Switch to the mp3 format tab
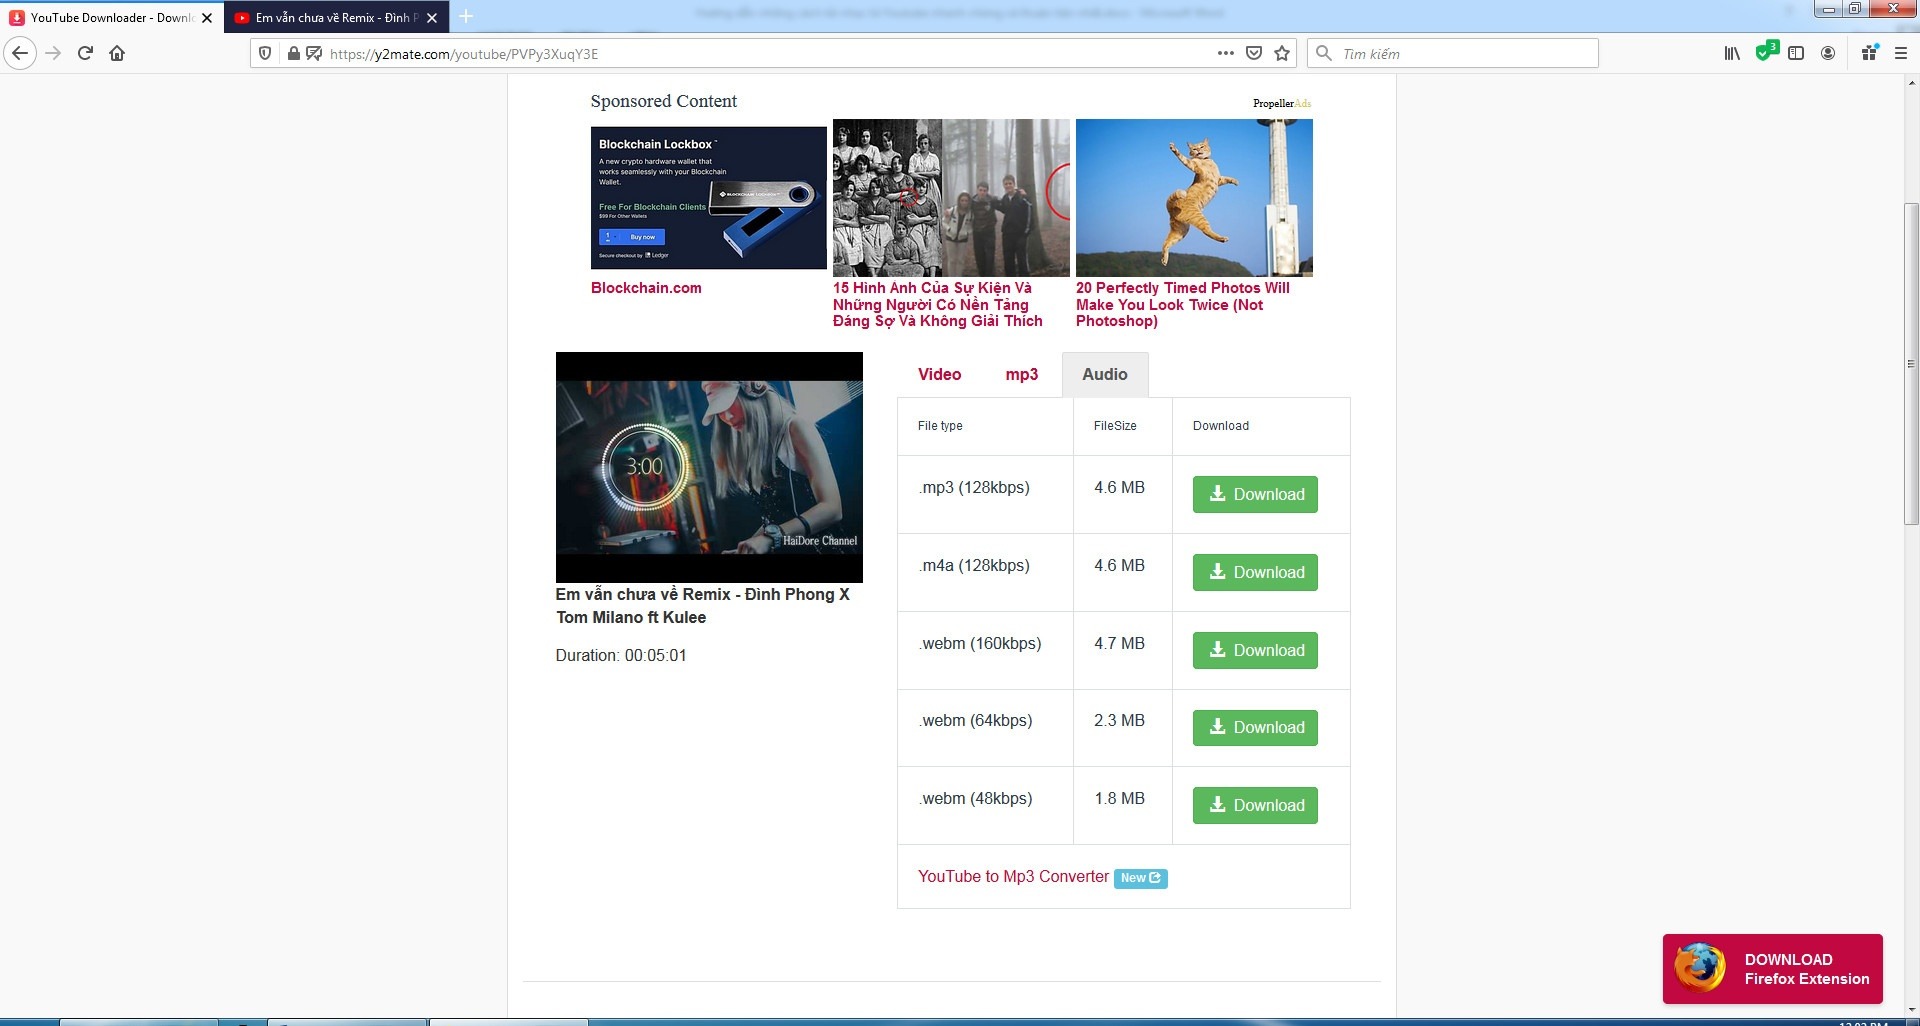Viewport: 1920px width, 1026px height. coord(1021,374)
